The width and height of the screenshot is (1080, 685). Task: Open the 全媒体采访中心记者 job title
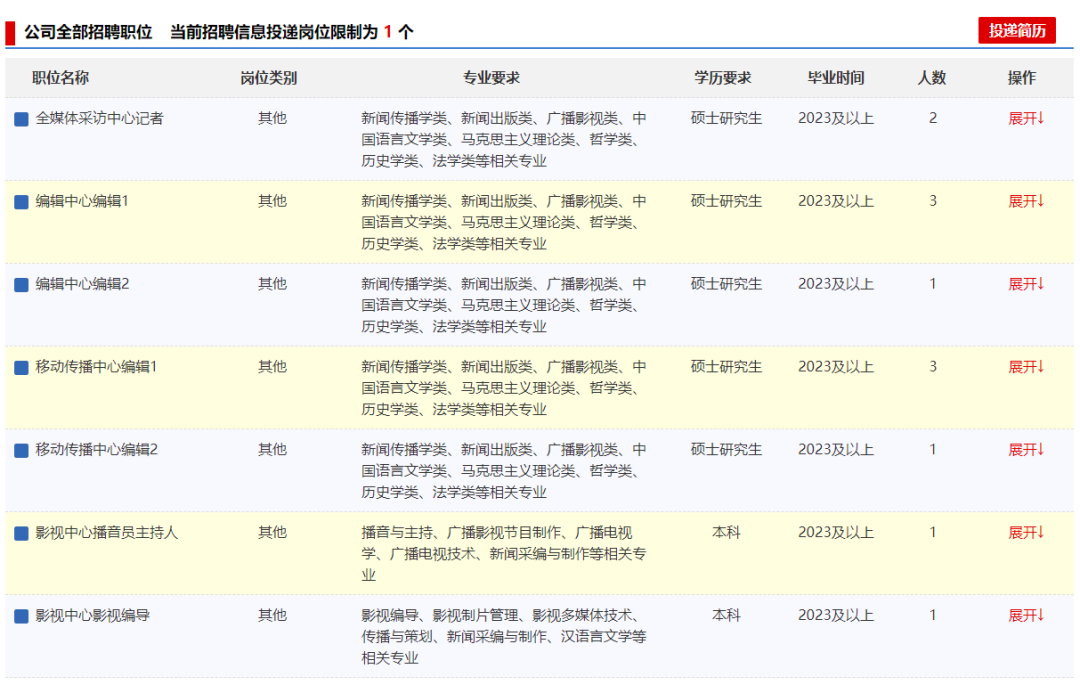pos(99,118)
